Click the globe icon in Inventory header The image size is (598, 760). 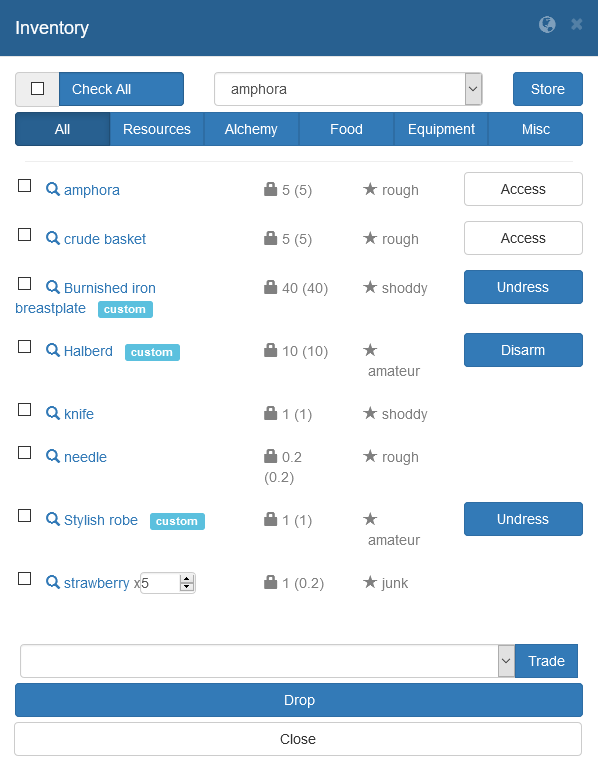coord(547,24)
